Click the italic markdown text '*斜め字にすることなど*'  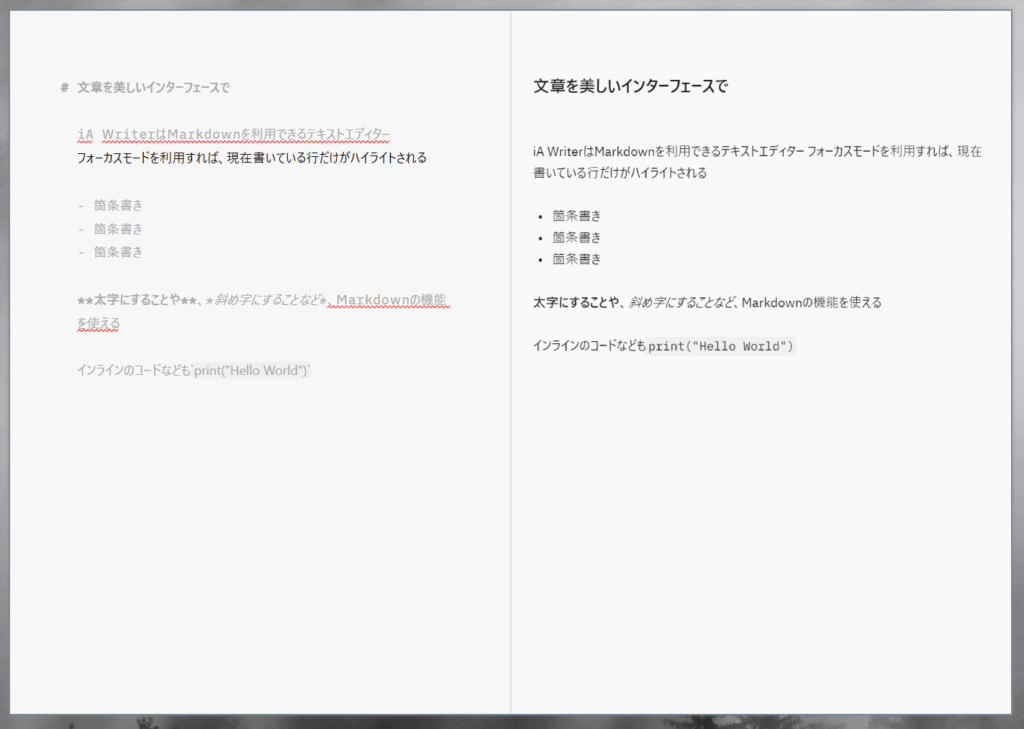tap(266, 300)
